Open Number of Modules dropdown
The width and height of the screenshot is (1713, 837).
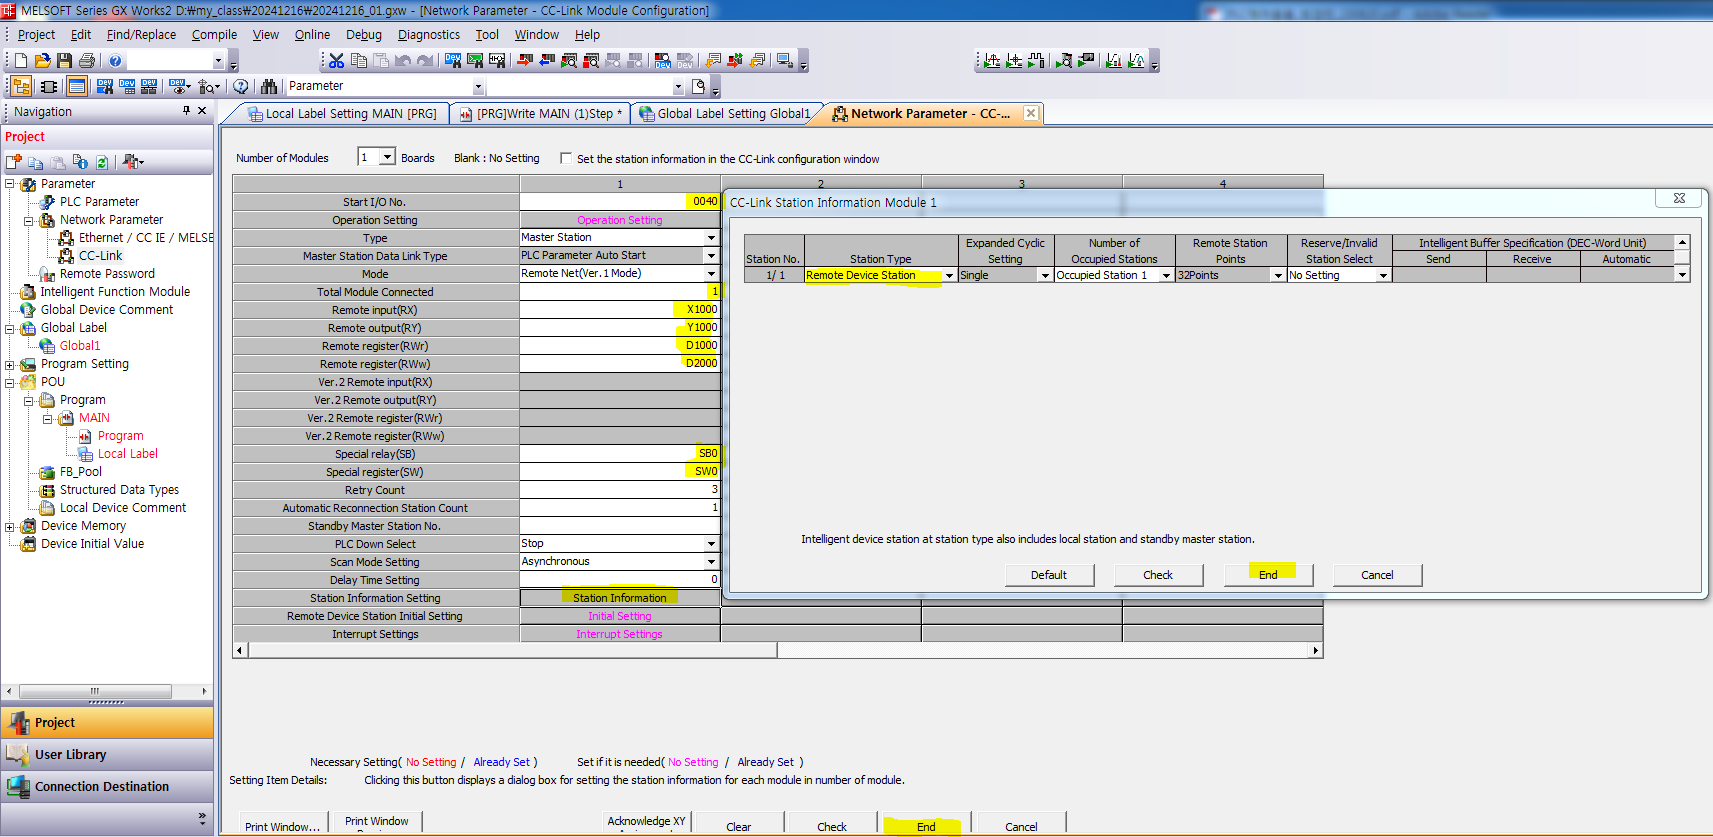click(387, 157)
